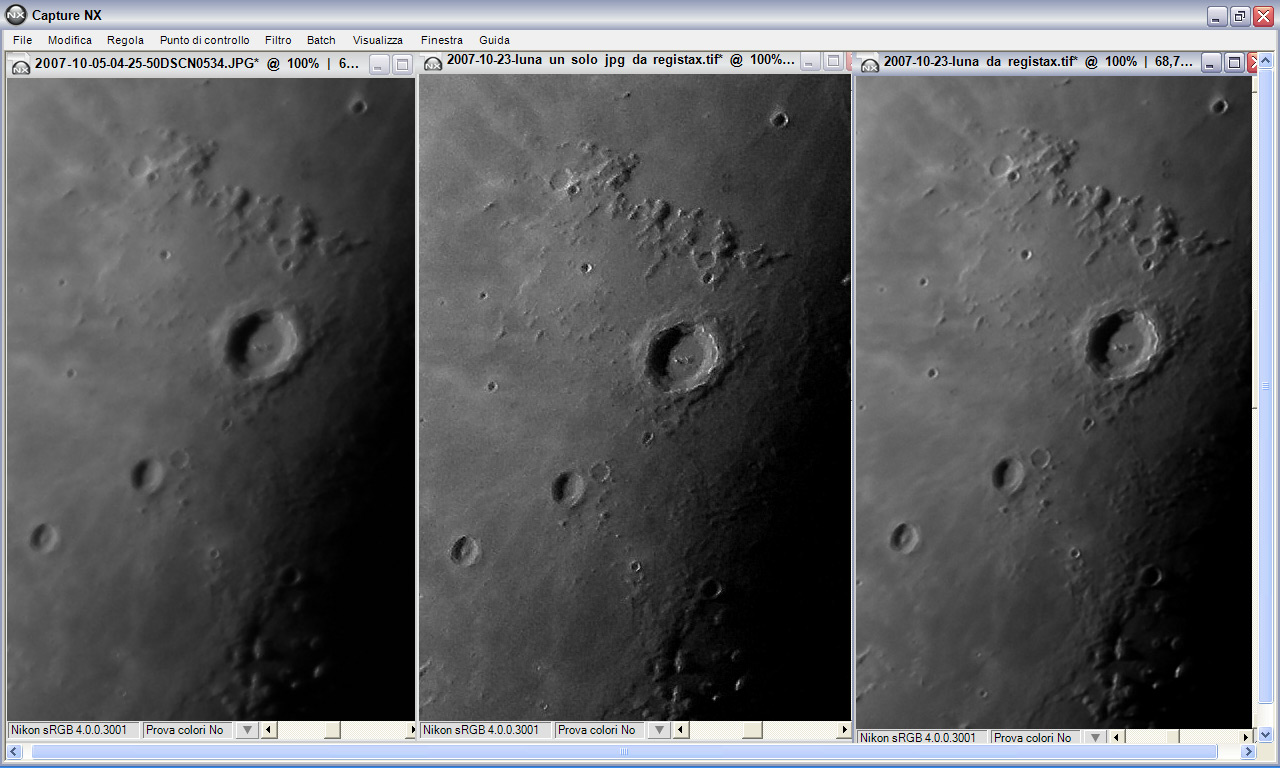Minimize the 'luna un solo jpg' image window
The height and width of the screenshot is (768, 1280).
(x=810, y=62)
